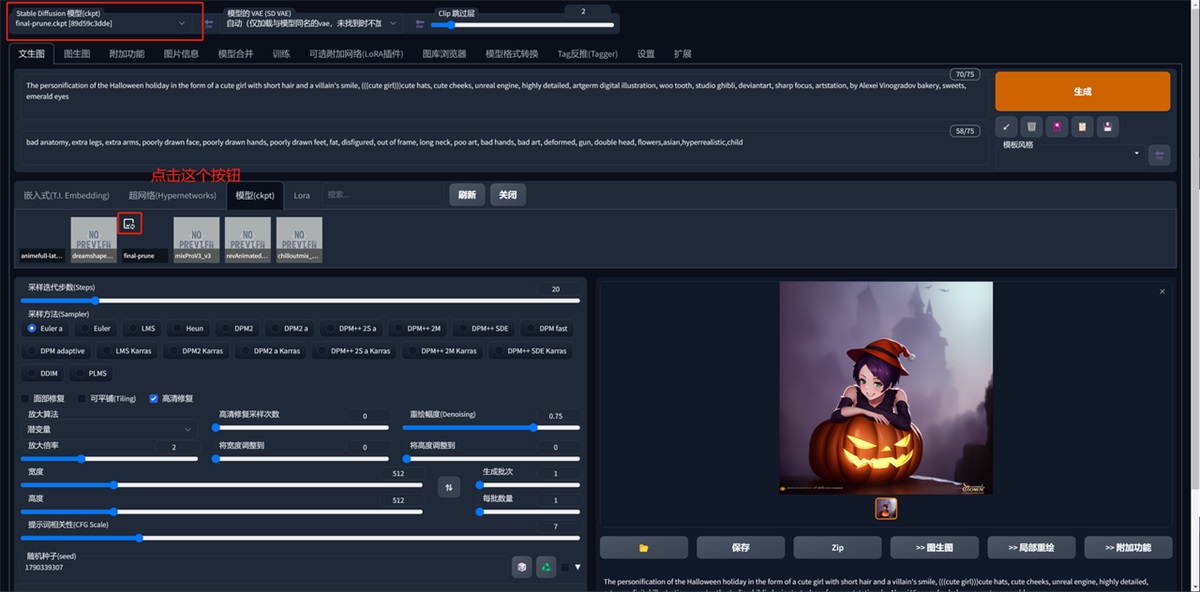1200x592 pixels.
Task: Click the 采样迭代步数 Steps slider track
Action: [x=300, y=300]
